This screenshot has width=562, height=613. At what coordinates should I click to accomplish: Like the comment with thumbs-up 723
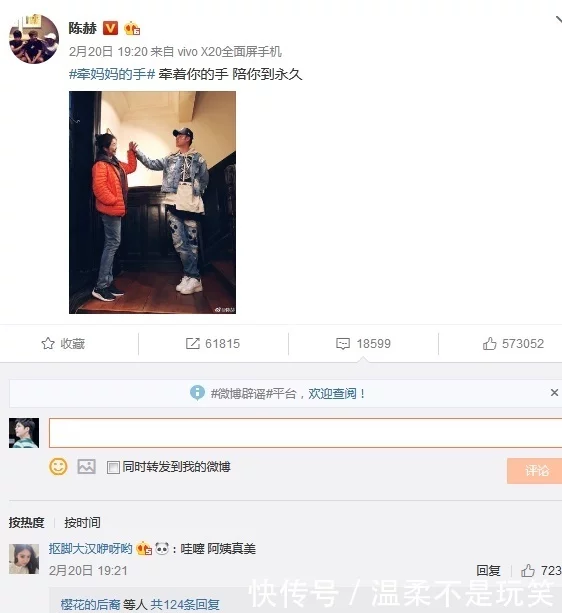click(528, 570)
